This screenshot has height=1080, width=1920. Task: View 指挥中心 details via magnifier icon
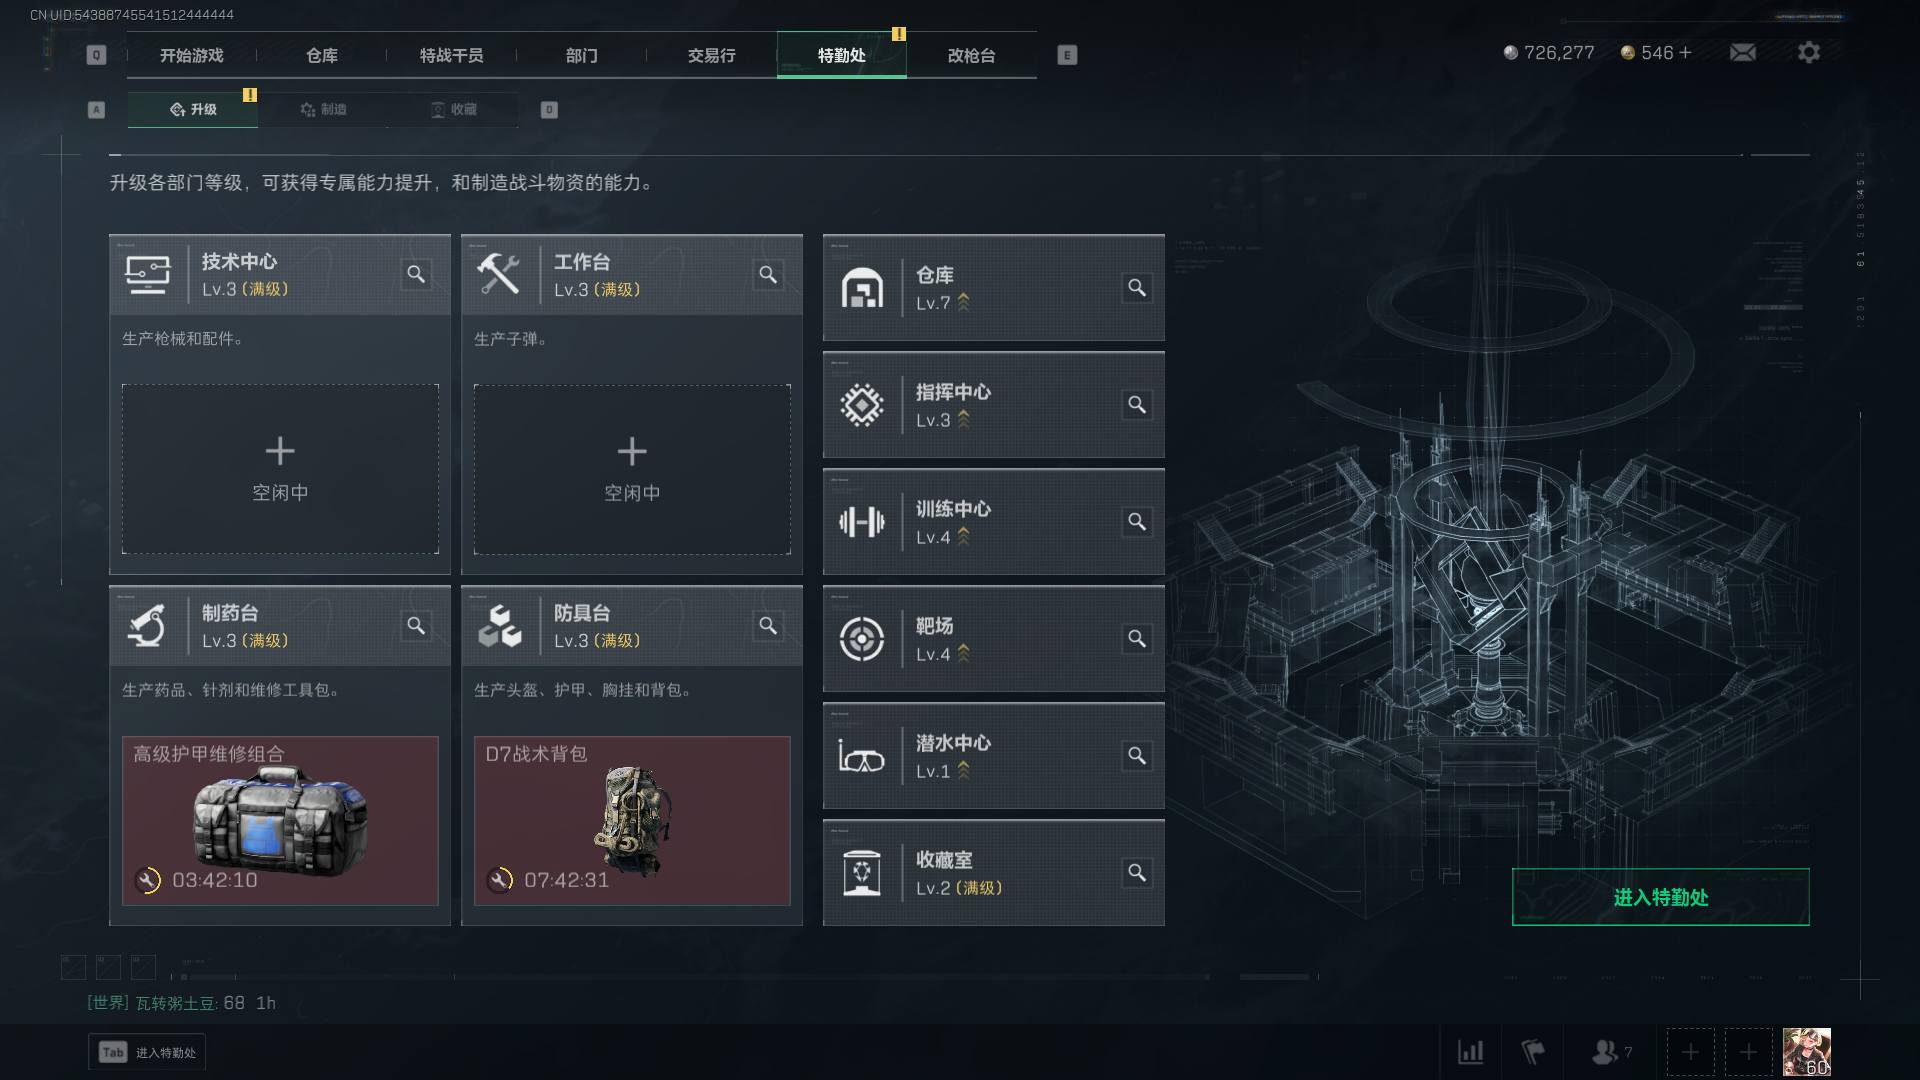[1137, 405]
